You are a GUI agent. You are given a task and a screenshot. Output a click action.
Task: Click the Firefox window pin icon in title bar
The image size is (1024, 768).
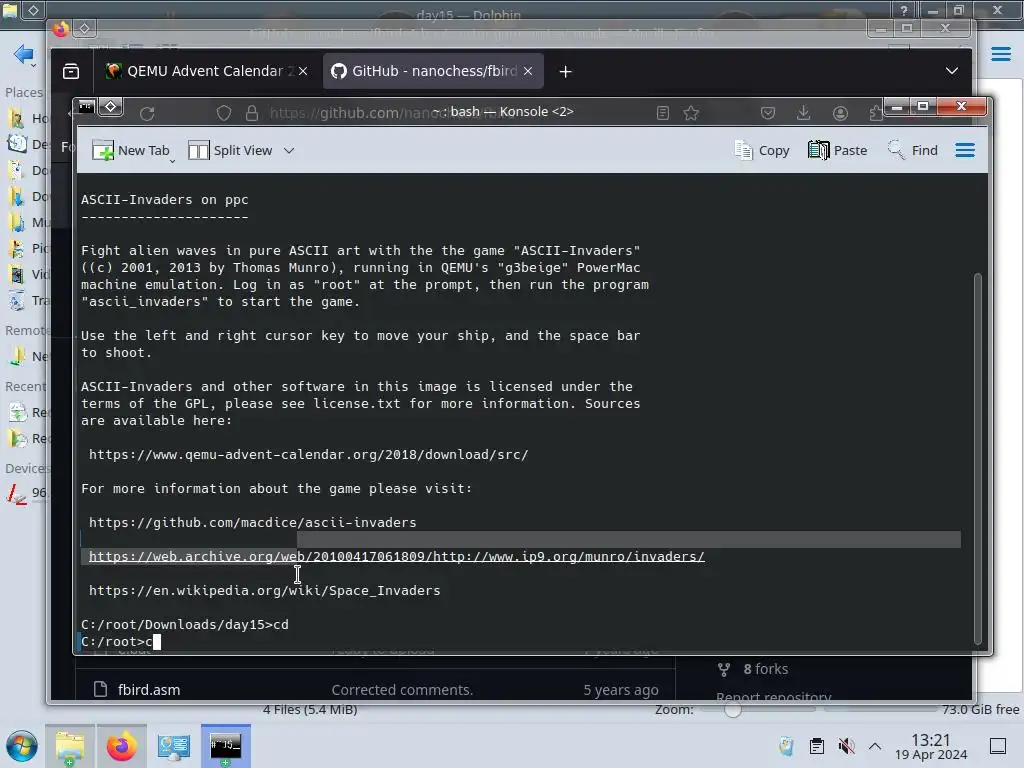(x=85, y=29)
